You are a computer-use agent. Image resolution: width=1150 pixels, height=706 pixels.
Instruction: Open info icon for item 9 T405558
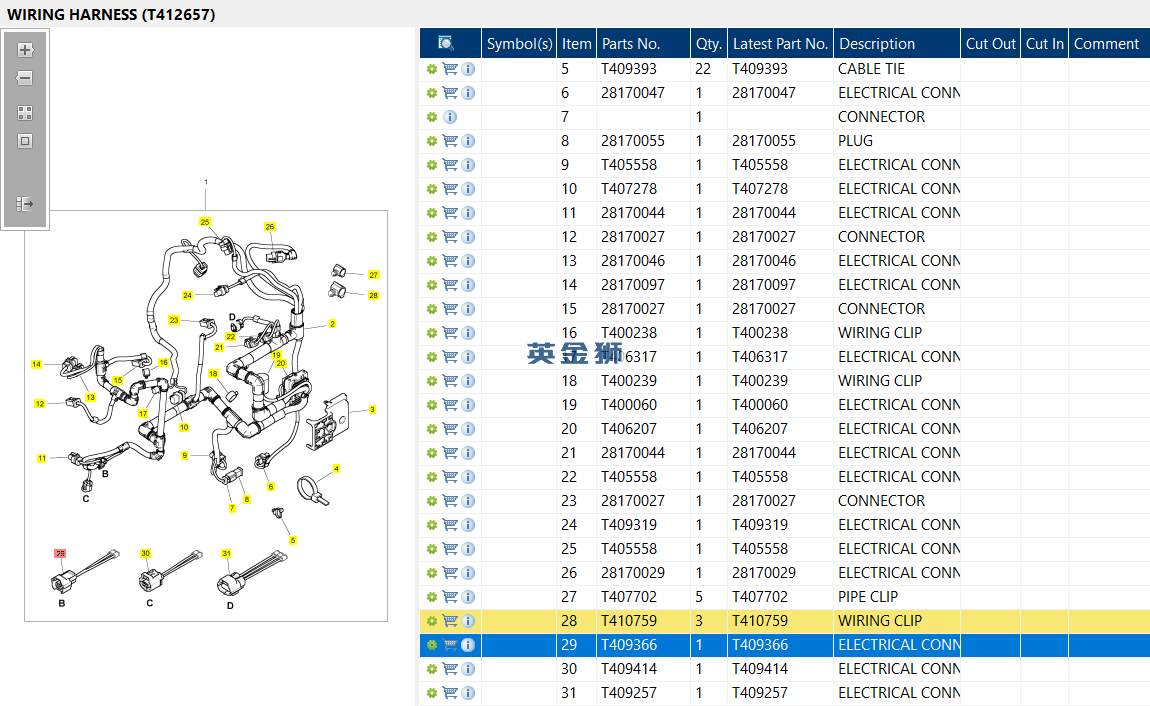pos(468,165)
